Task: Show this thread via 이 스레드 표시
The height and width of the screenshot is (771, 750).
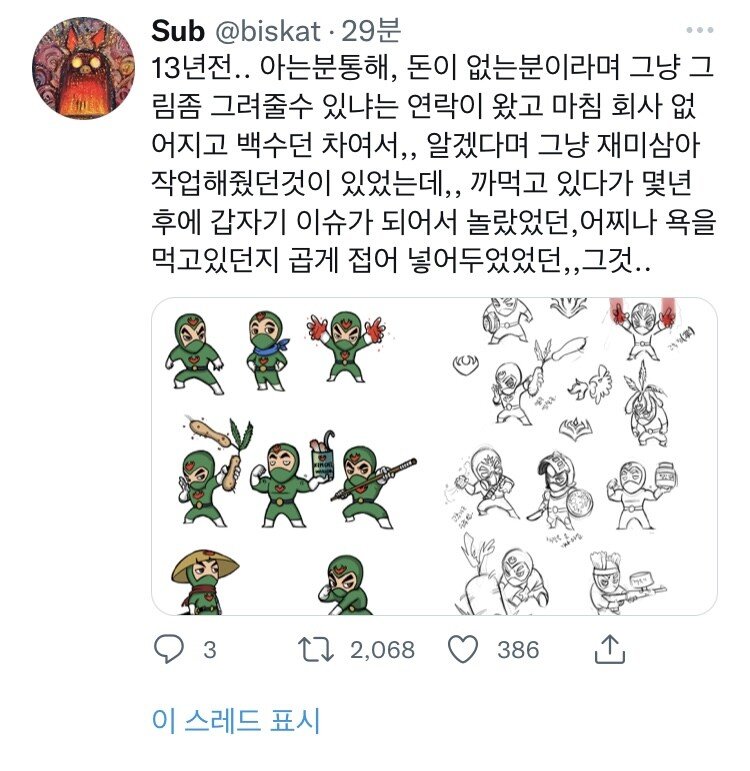Action: pos(236,721)
